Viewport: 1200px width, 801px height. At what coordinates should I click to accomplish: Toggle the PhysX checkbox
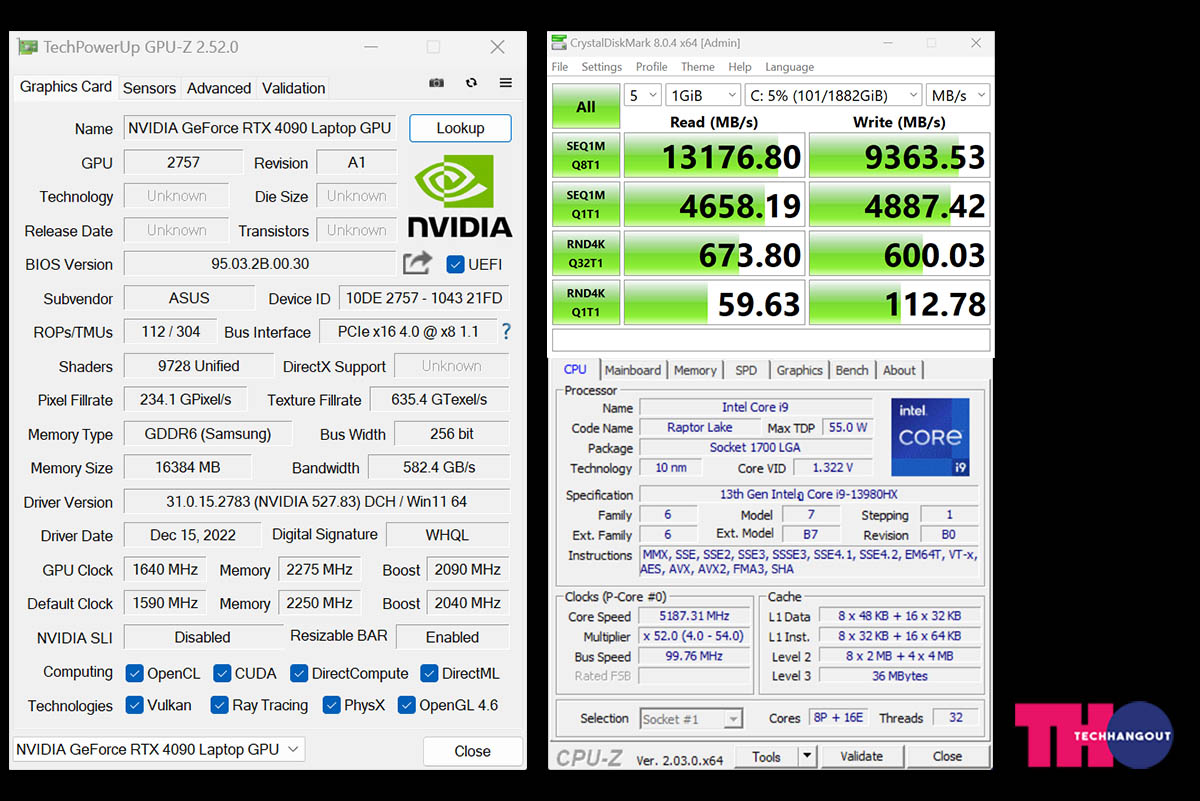coord(332,705)
